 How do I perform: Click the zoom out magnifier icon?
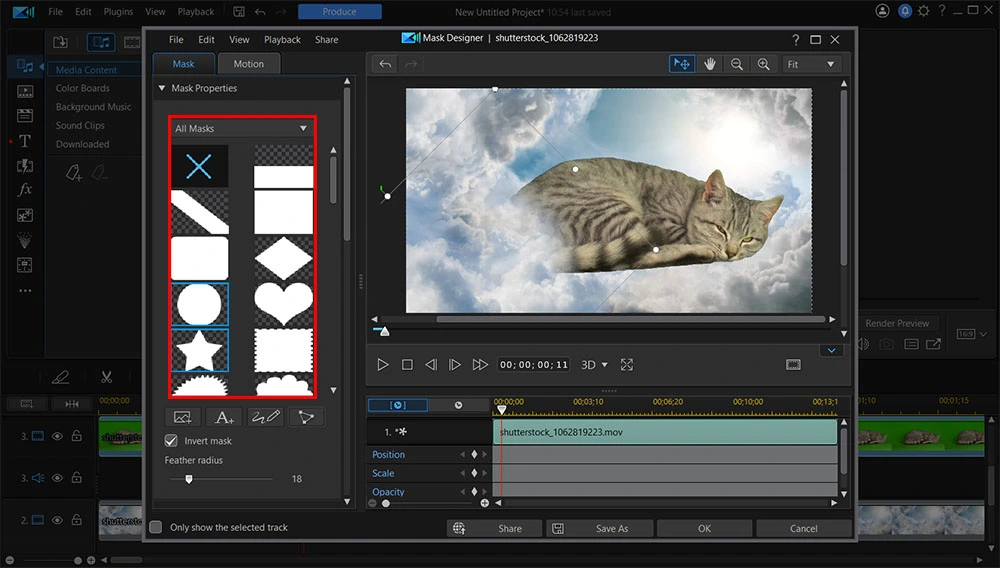click(737, 64)
